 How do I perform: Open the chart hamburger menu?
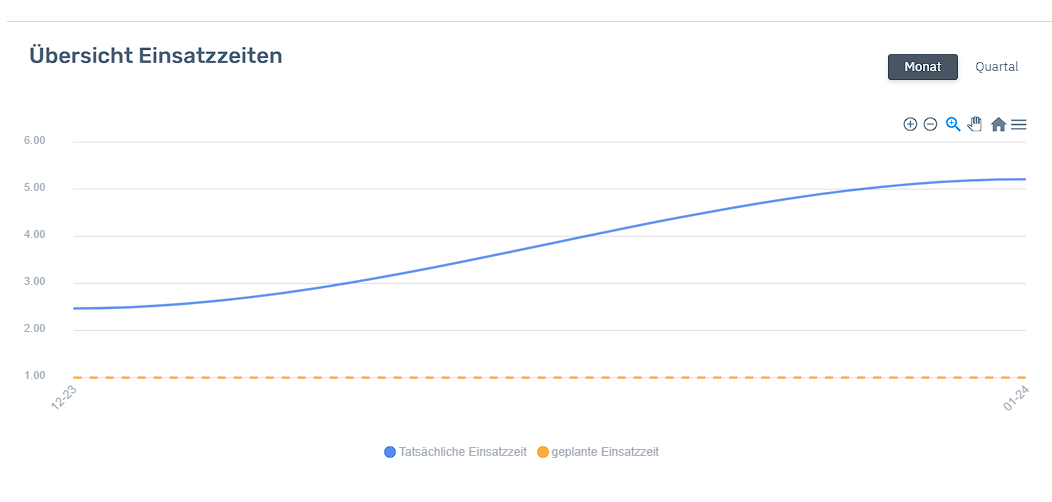tap(1019, 124)
